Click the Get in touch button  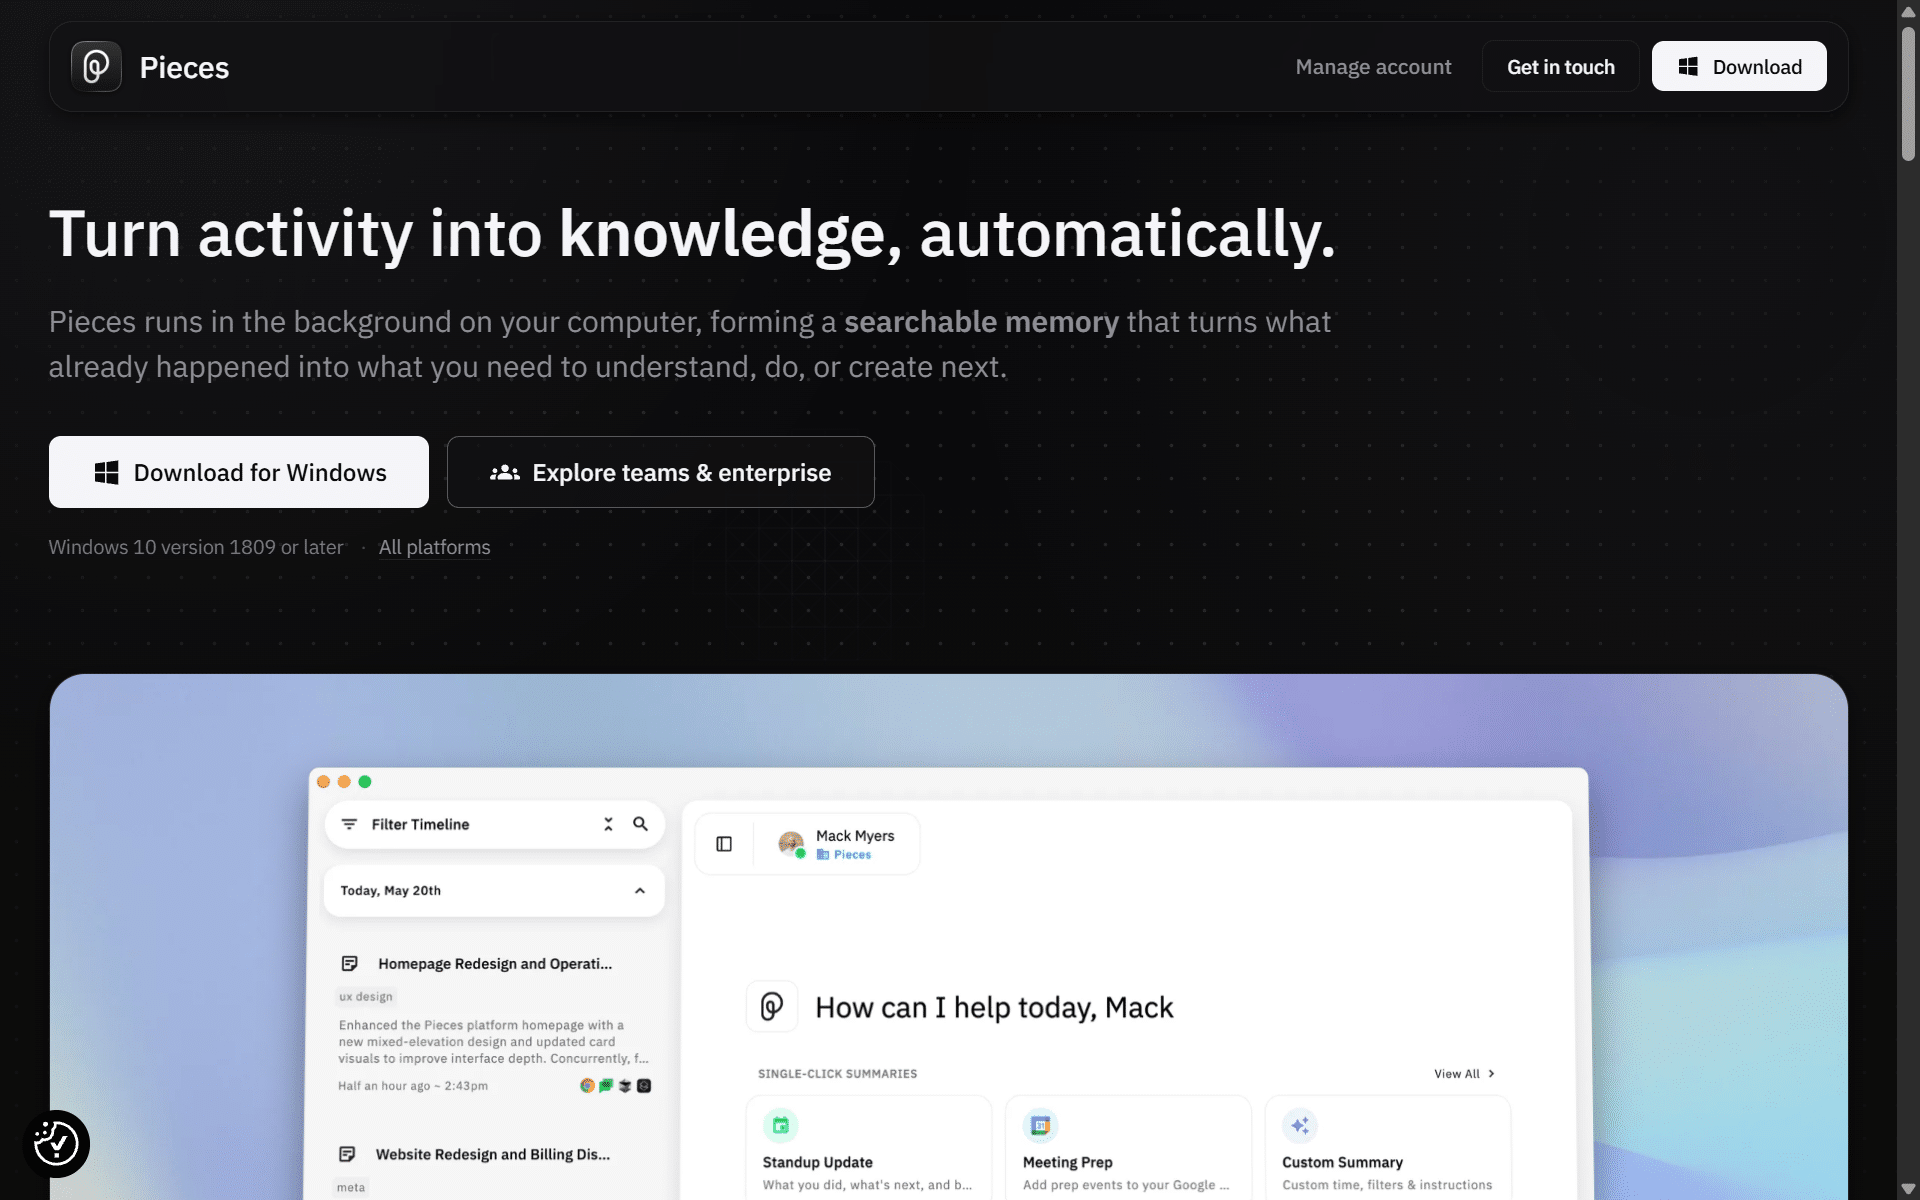(x=1560, y=67)
